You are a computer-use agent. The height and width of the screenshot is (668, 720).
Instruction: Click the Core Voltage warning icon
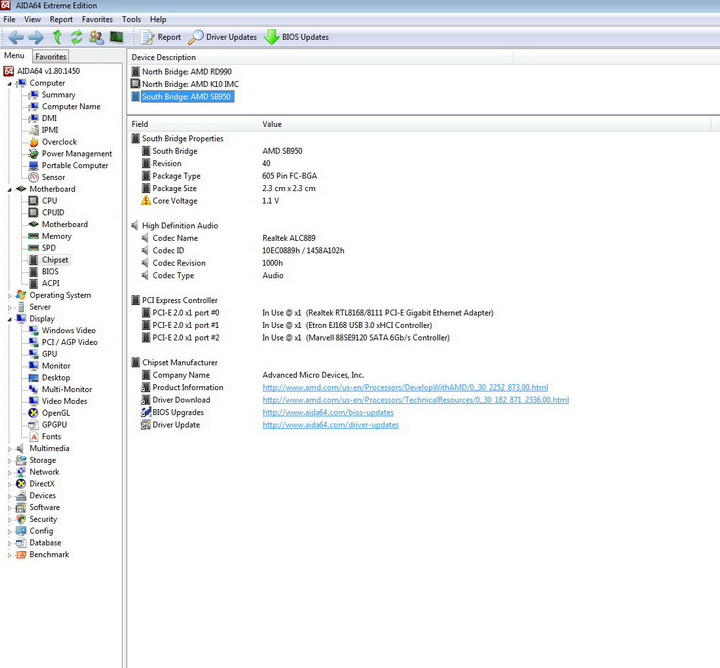tap(146, 201)
